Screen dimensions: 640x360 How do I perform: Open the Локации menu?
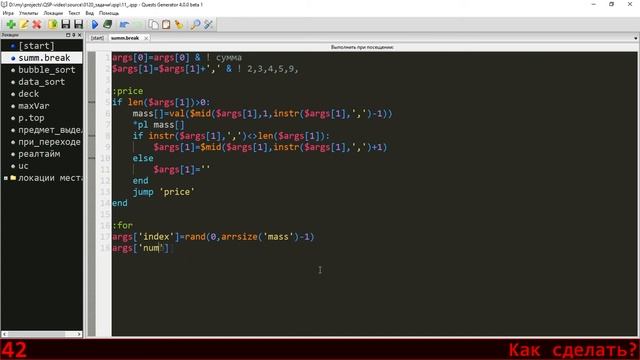click(53, 13)
